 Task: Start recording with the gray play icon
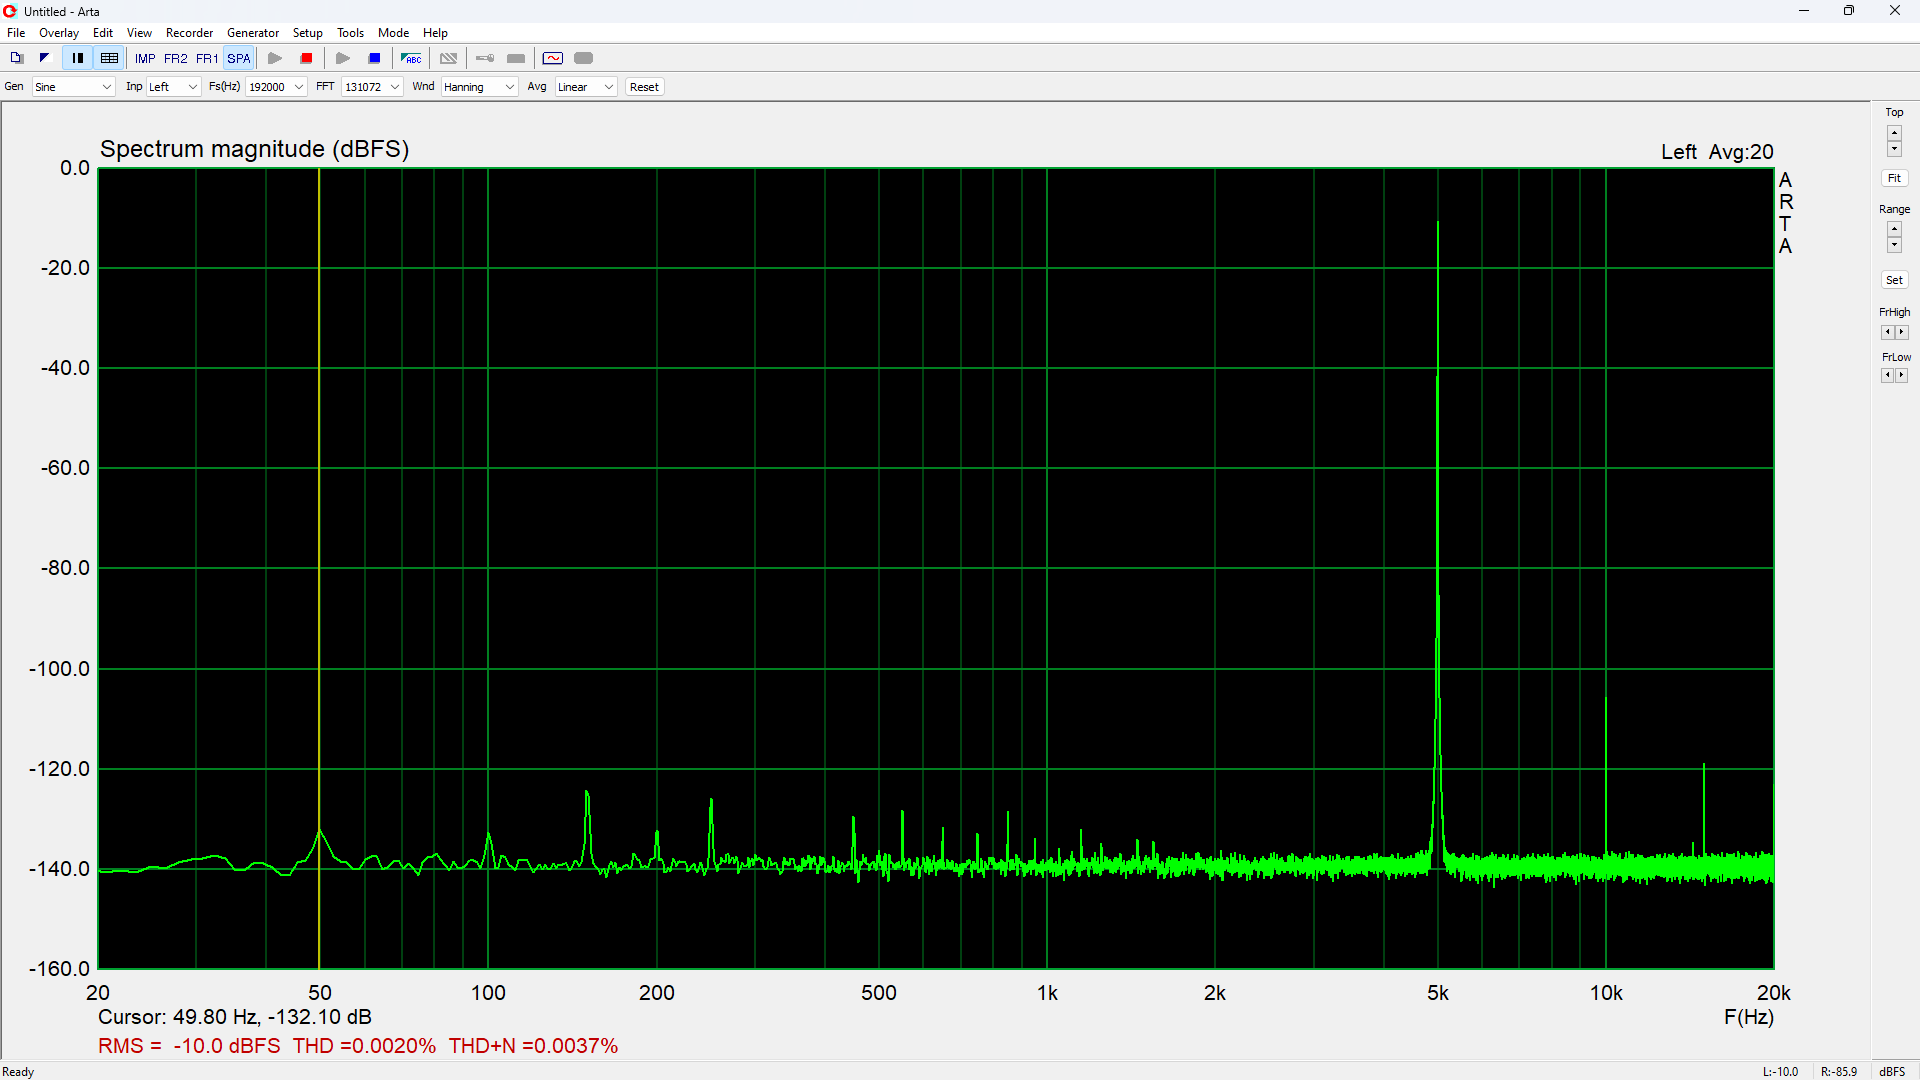(x=275, y=58)
